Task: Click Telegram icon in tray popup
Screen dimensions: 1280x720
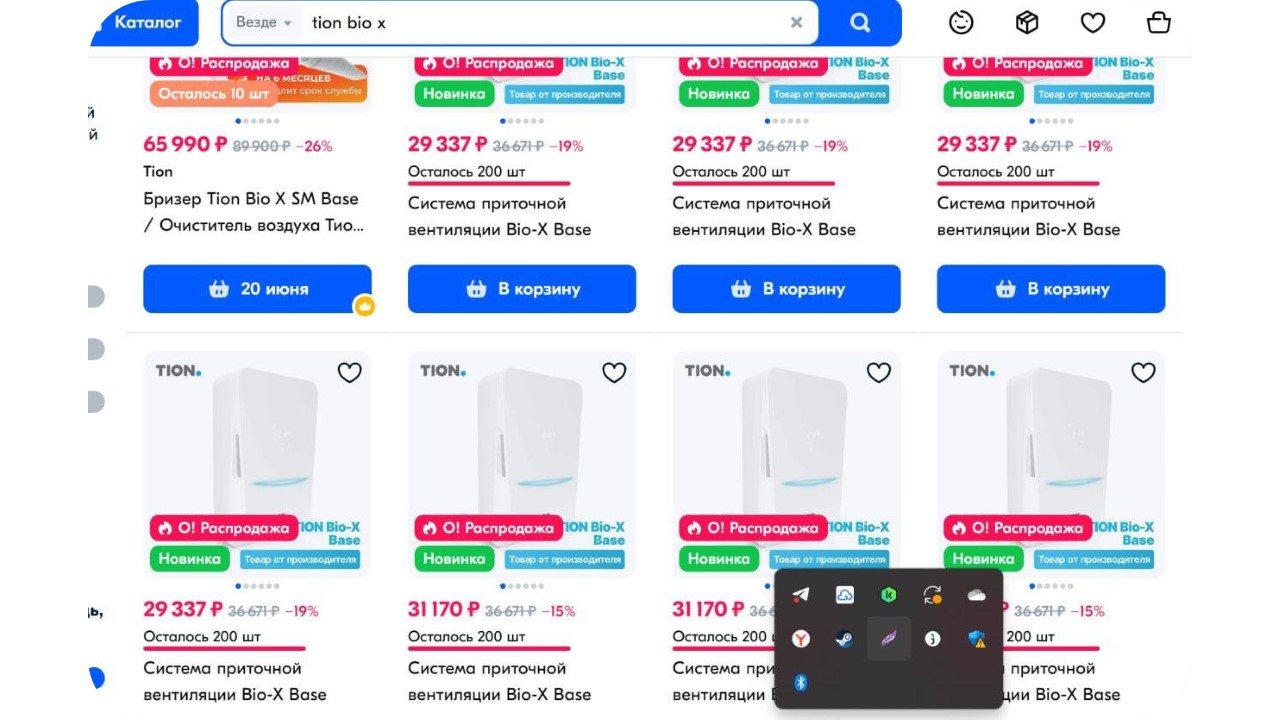Action: click(801, 595)
